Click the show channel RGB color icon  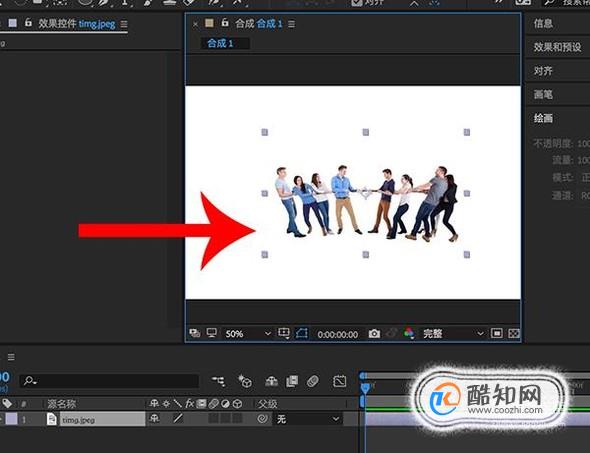click(409, 333)
